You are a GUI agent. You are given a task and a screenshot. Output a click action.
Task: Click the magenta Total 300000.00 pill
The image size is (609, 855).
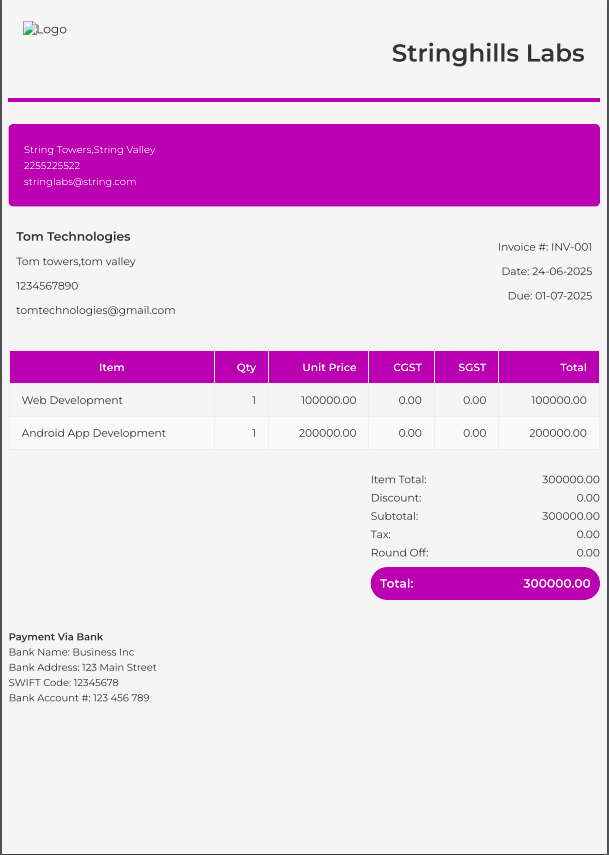485,583
